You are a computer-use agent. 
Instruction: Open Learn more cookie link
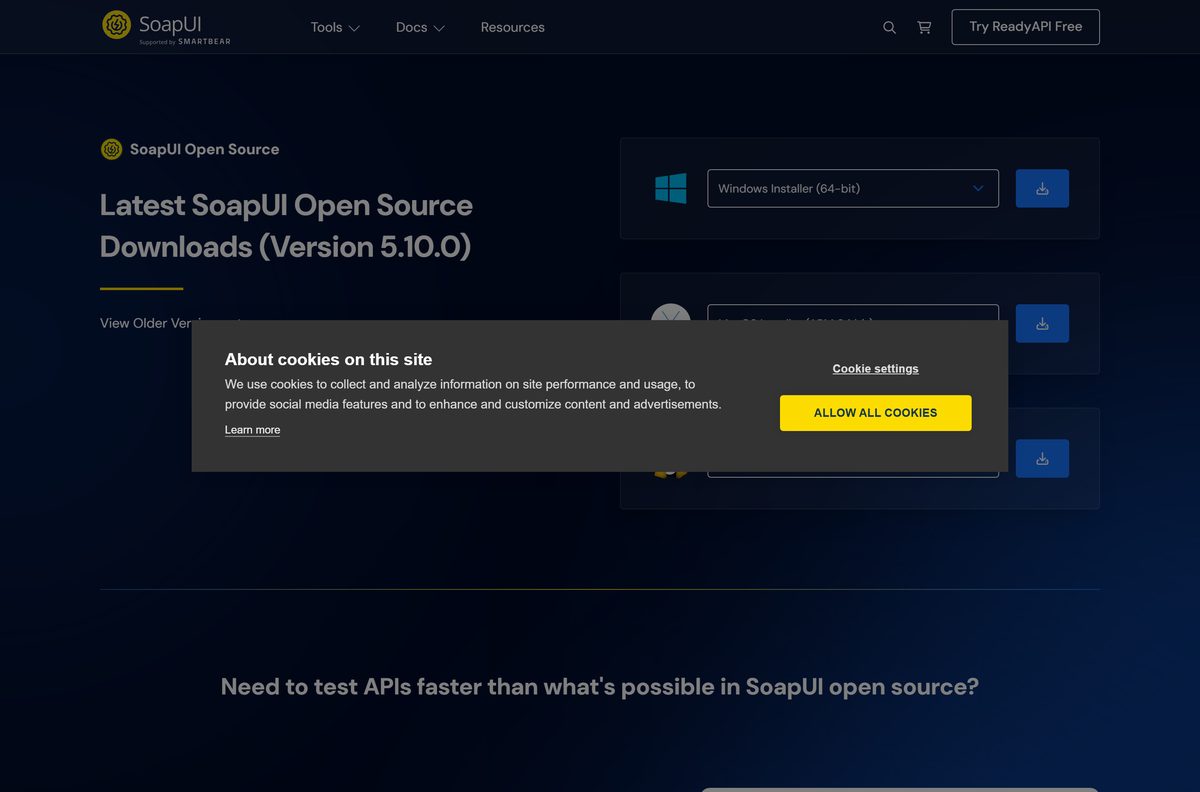click(x=252, y=430)
